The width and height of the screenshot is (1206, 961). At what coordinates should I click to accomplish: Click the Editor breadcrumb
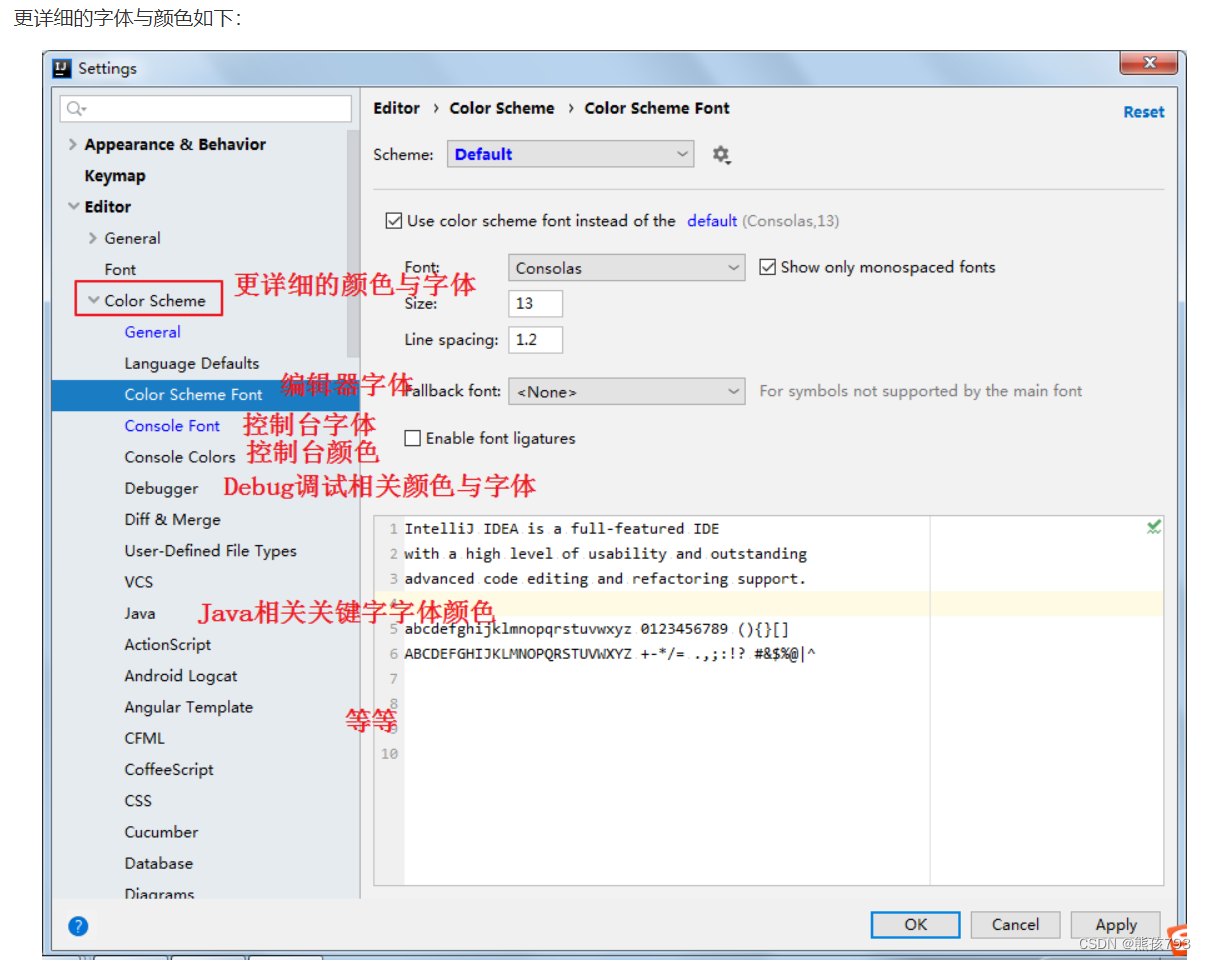[x=396, y=108]
